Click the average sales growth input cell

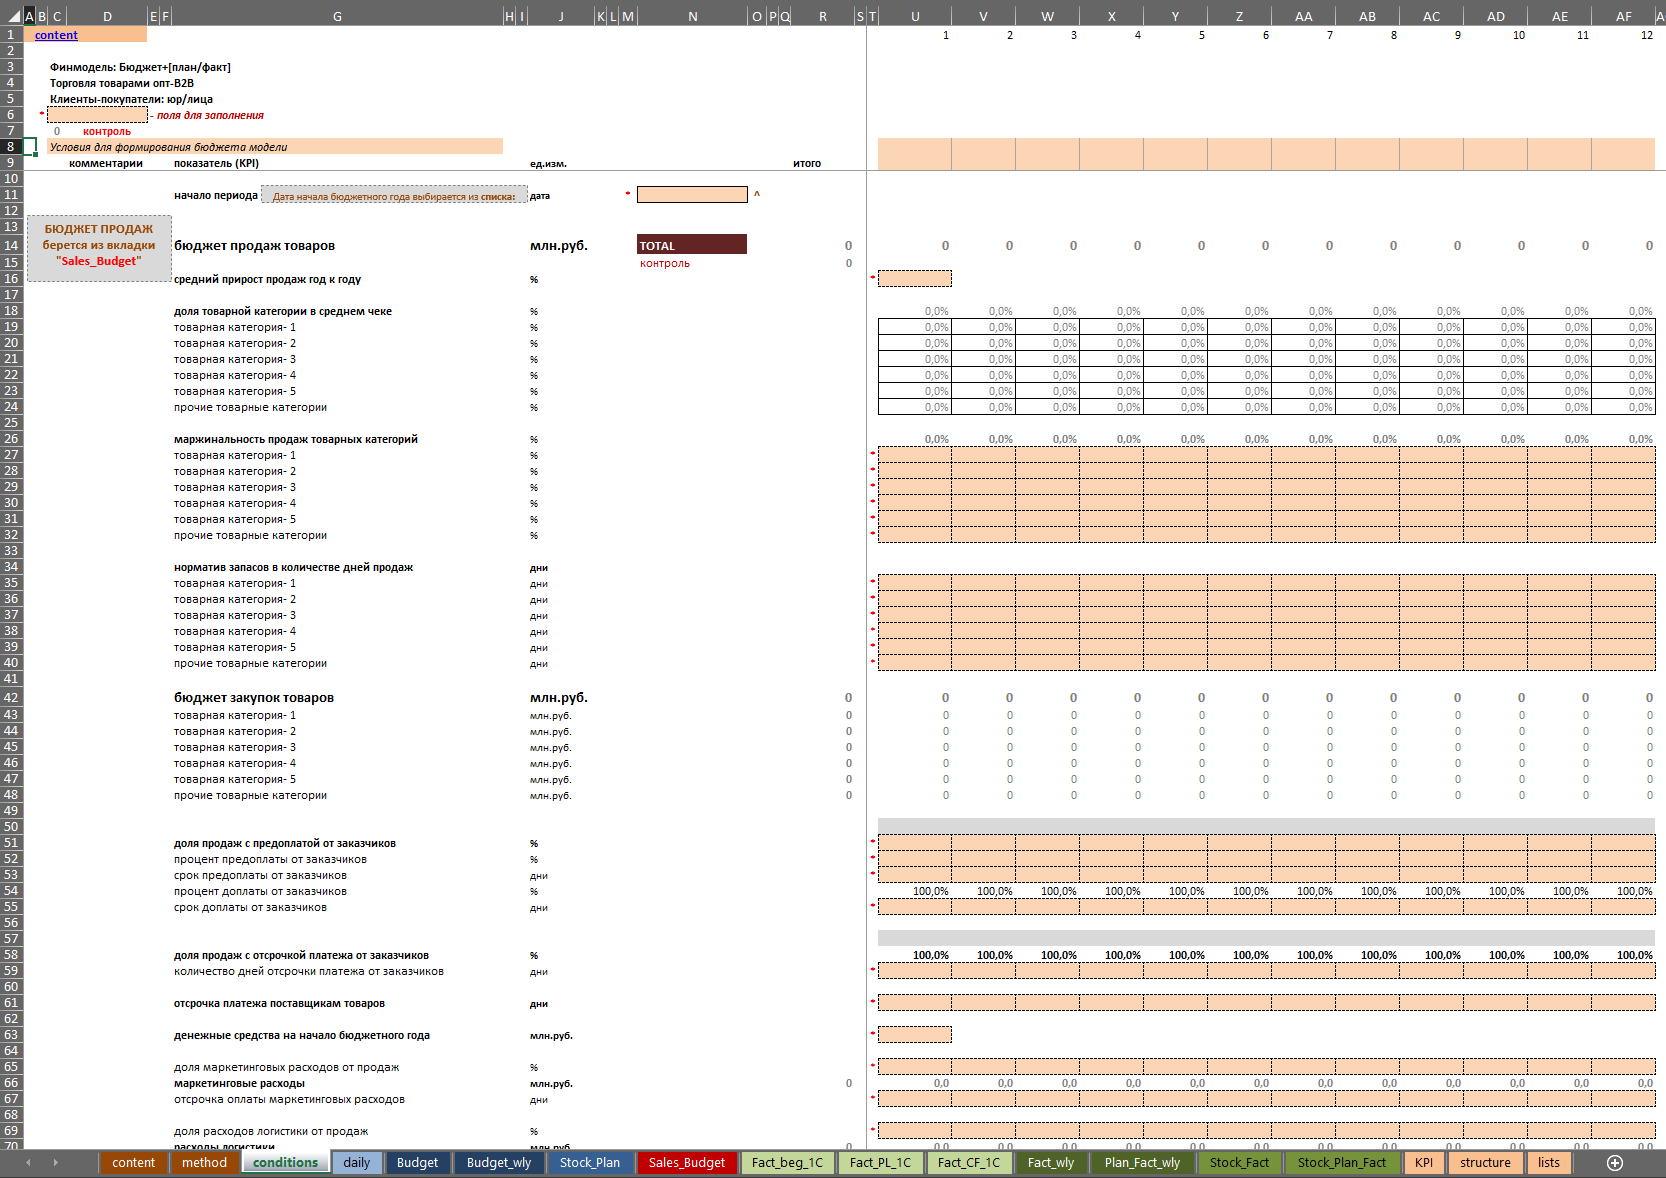coord(914,279)
